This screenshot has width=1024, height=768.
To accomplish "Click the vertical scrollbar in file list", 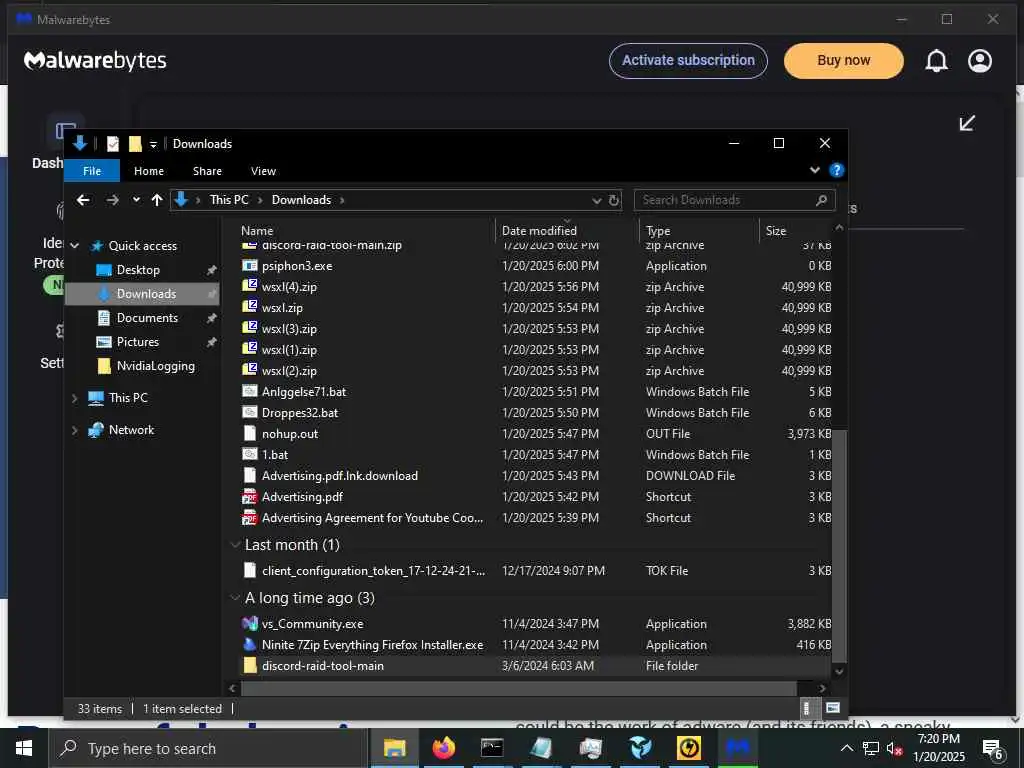I will 839,545.
